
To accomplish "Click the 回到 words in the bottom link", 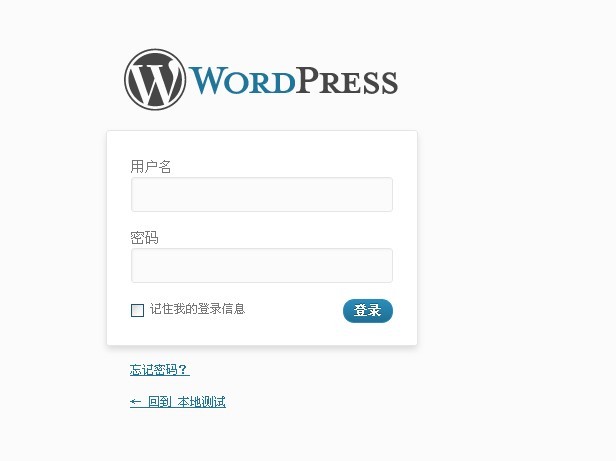I will [x=160, y=402].
